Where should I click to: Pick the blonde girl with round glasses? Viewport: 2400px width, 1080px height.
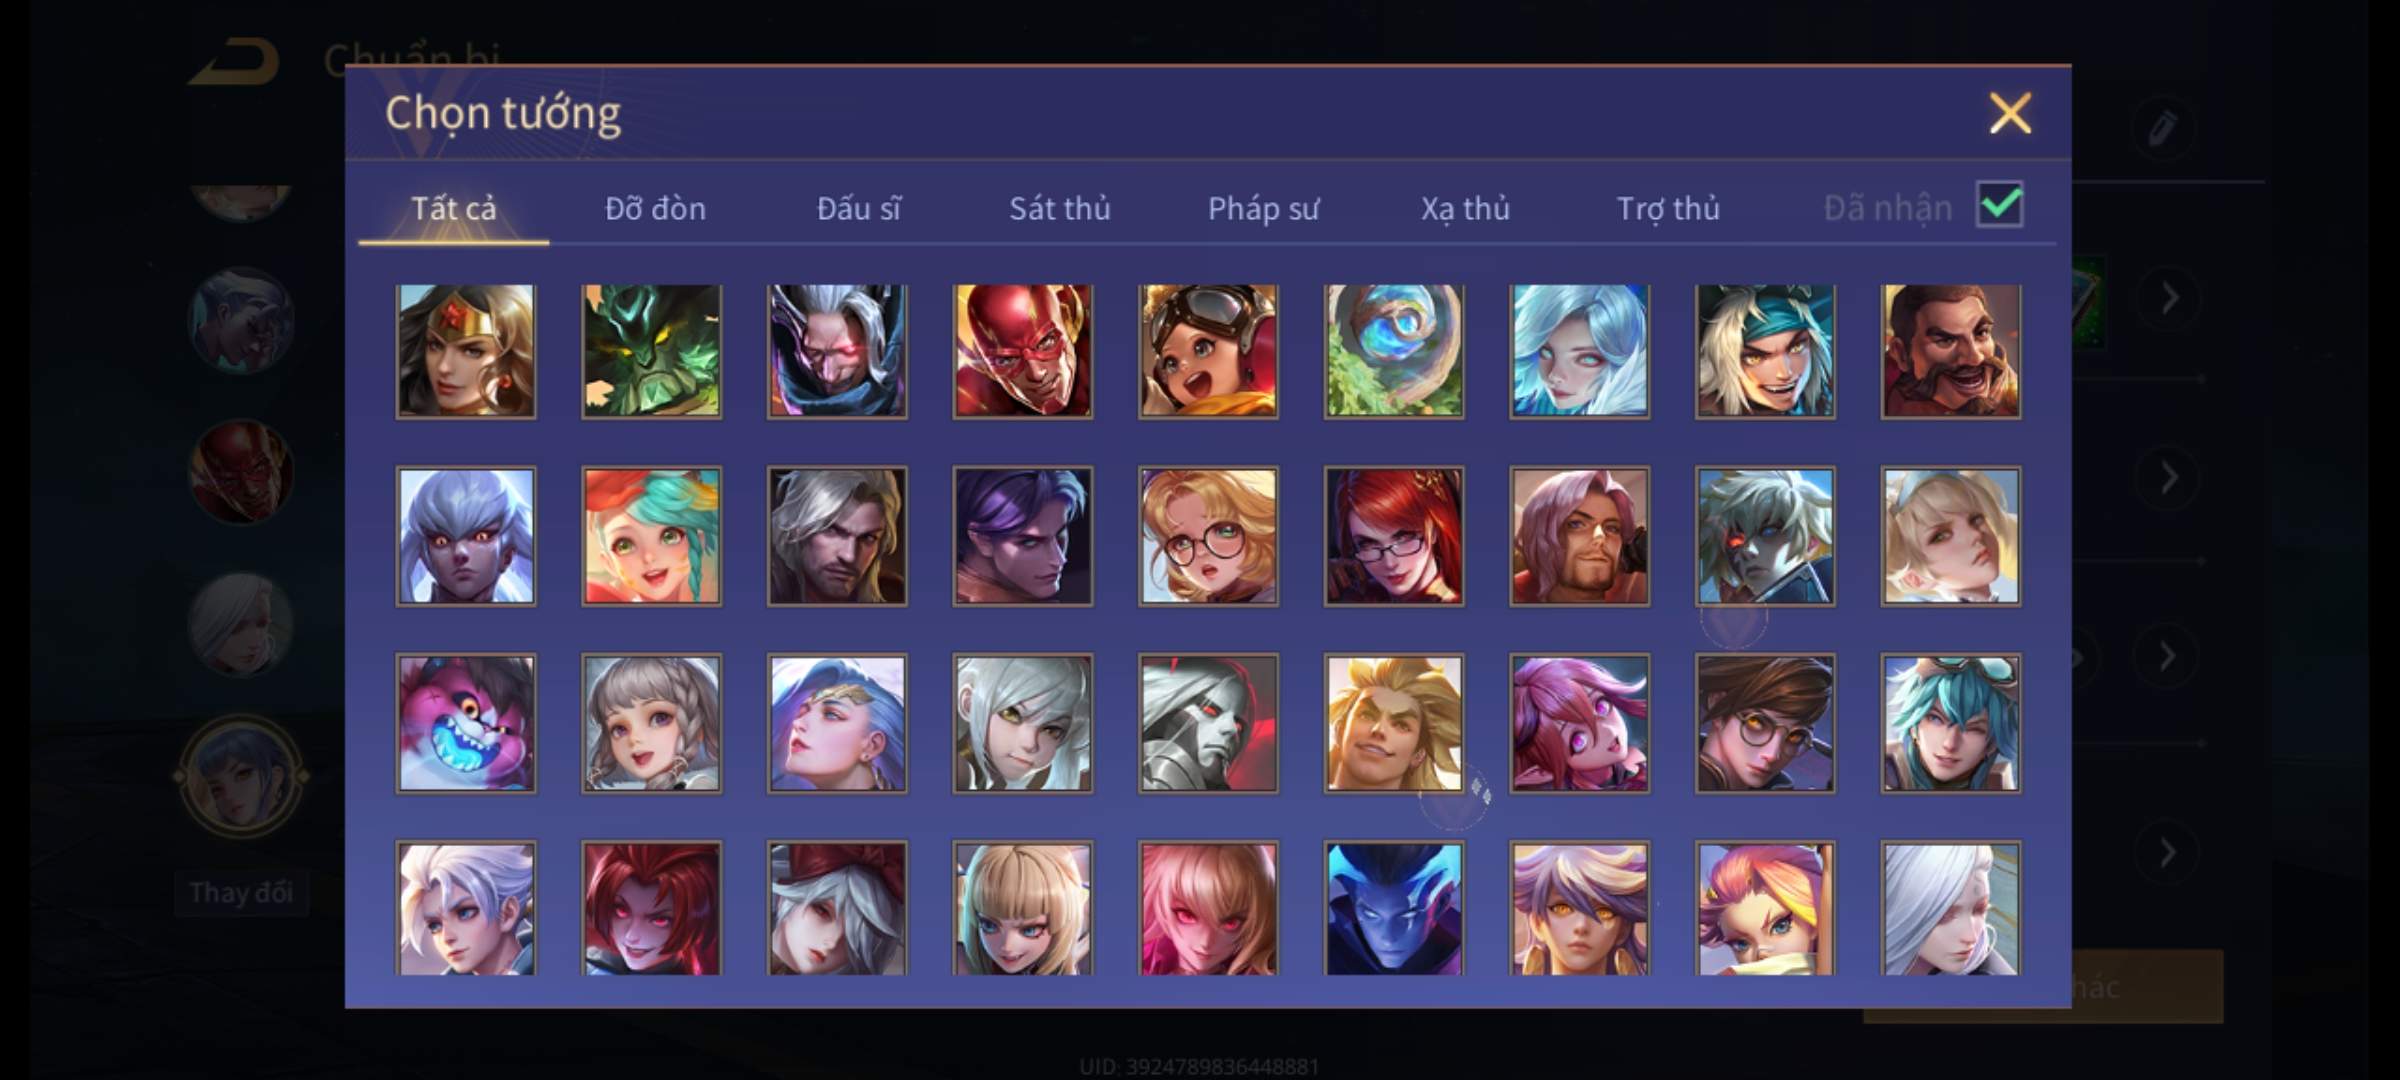(1208, 537)
